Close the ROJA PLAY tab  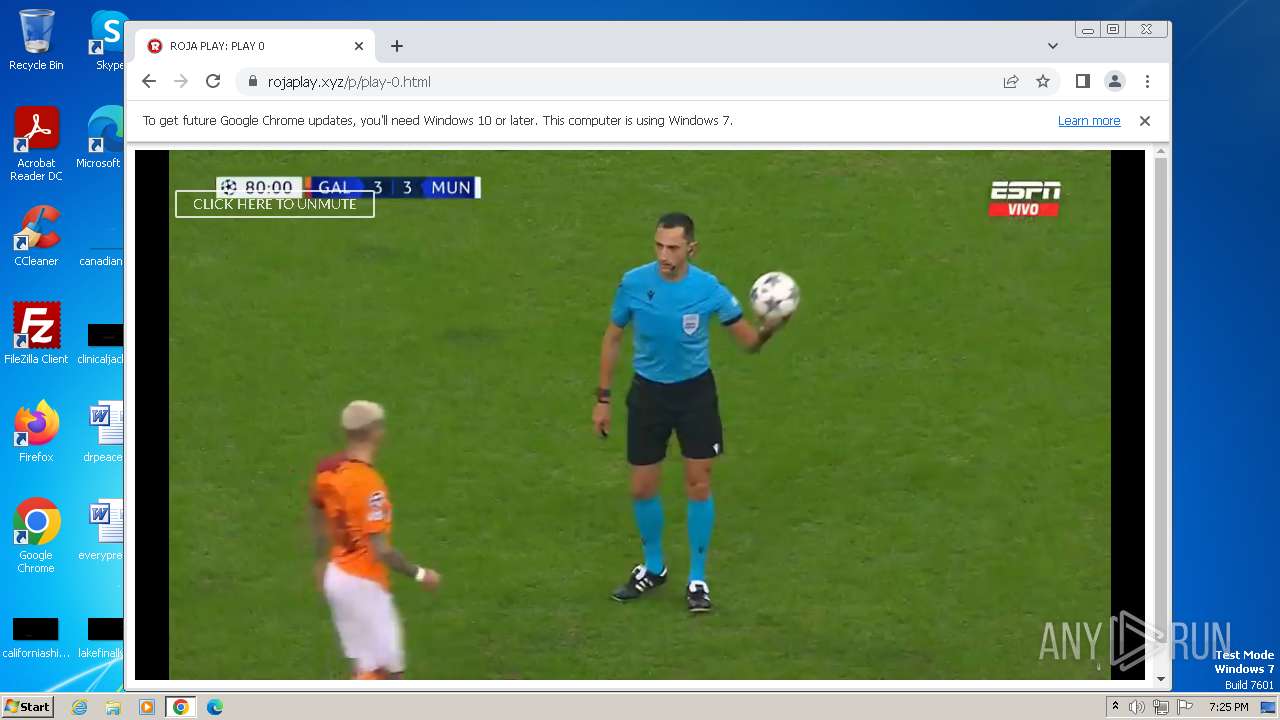(x=359, y=46)
